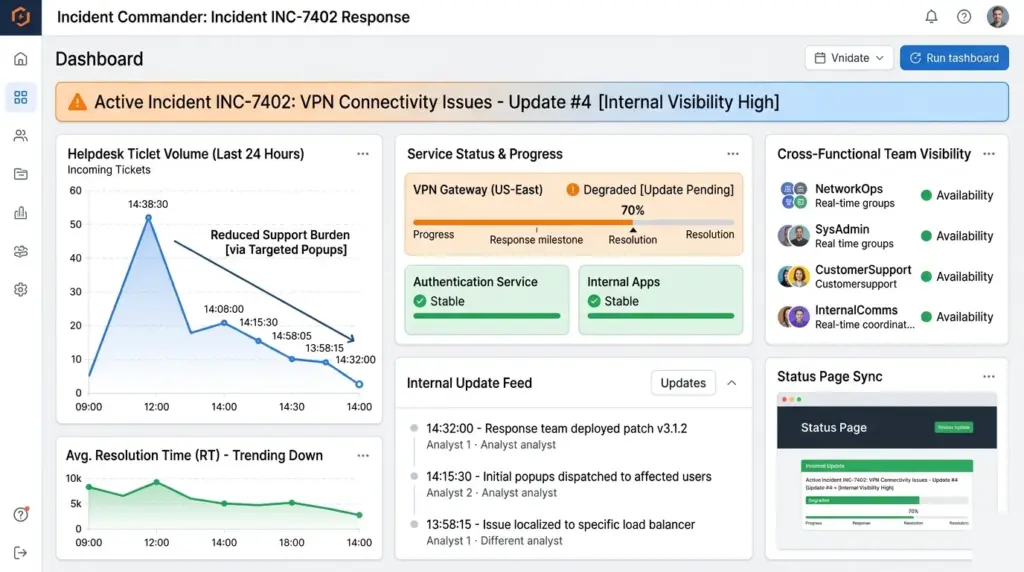Open the Status Page Sync options menu
Image resolution: width=1024 pixels, height=572 pixels.
coord(989,377)
